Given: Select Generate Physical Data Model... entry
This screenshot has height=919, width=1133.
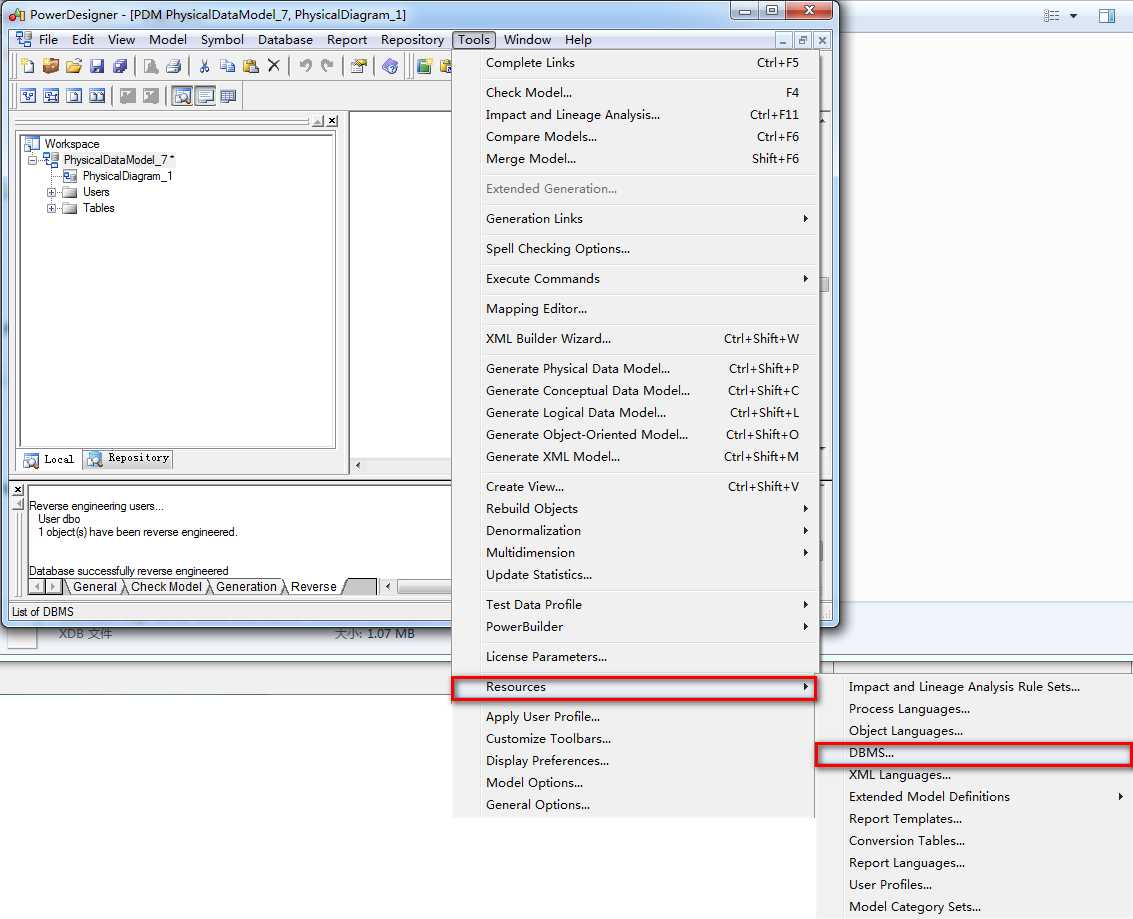Looking at the screenshot, I should coord(647,368).
